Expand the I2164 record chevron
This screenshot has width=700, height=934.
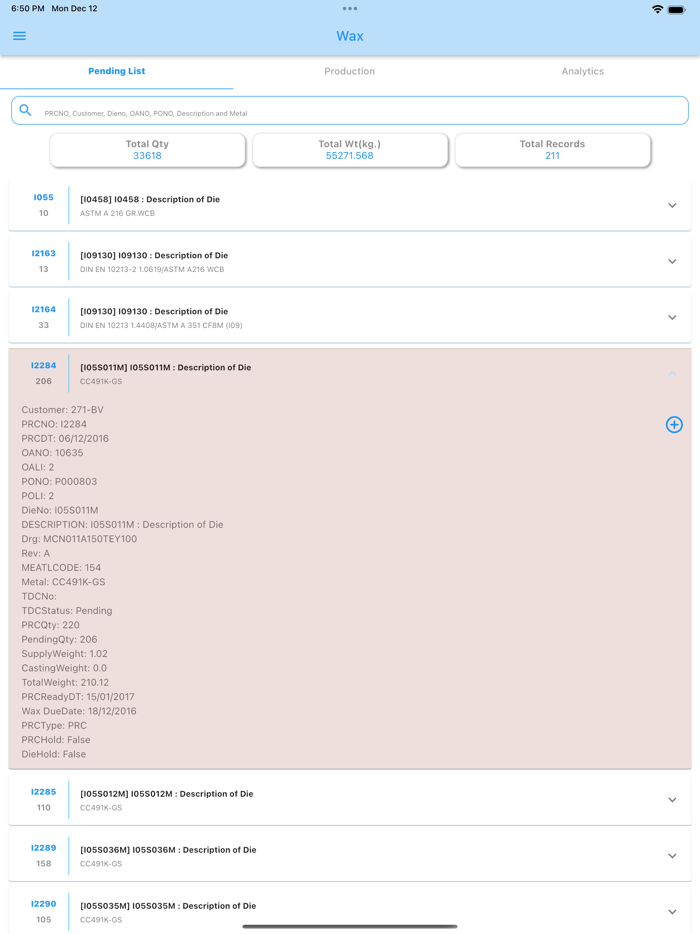click(672, 318)
